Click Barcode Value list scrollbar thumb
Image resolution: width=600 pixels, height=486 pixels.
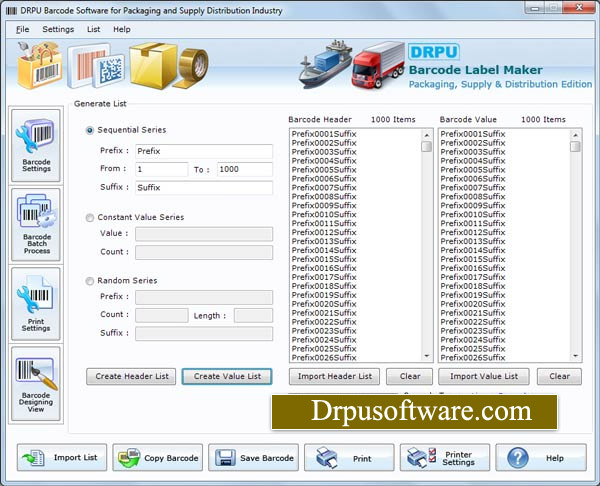(x=575, y=147)
